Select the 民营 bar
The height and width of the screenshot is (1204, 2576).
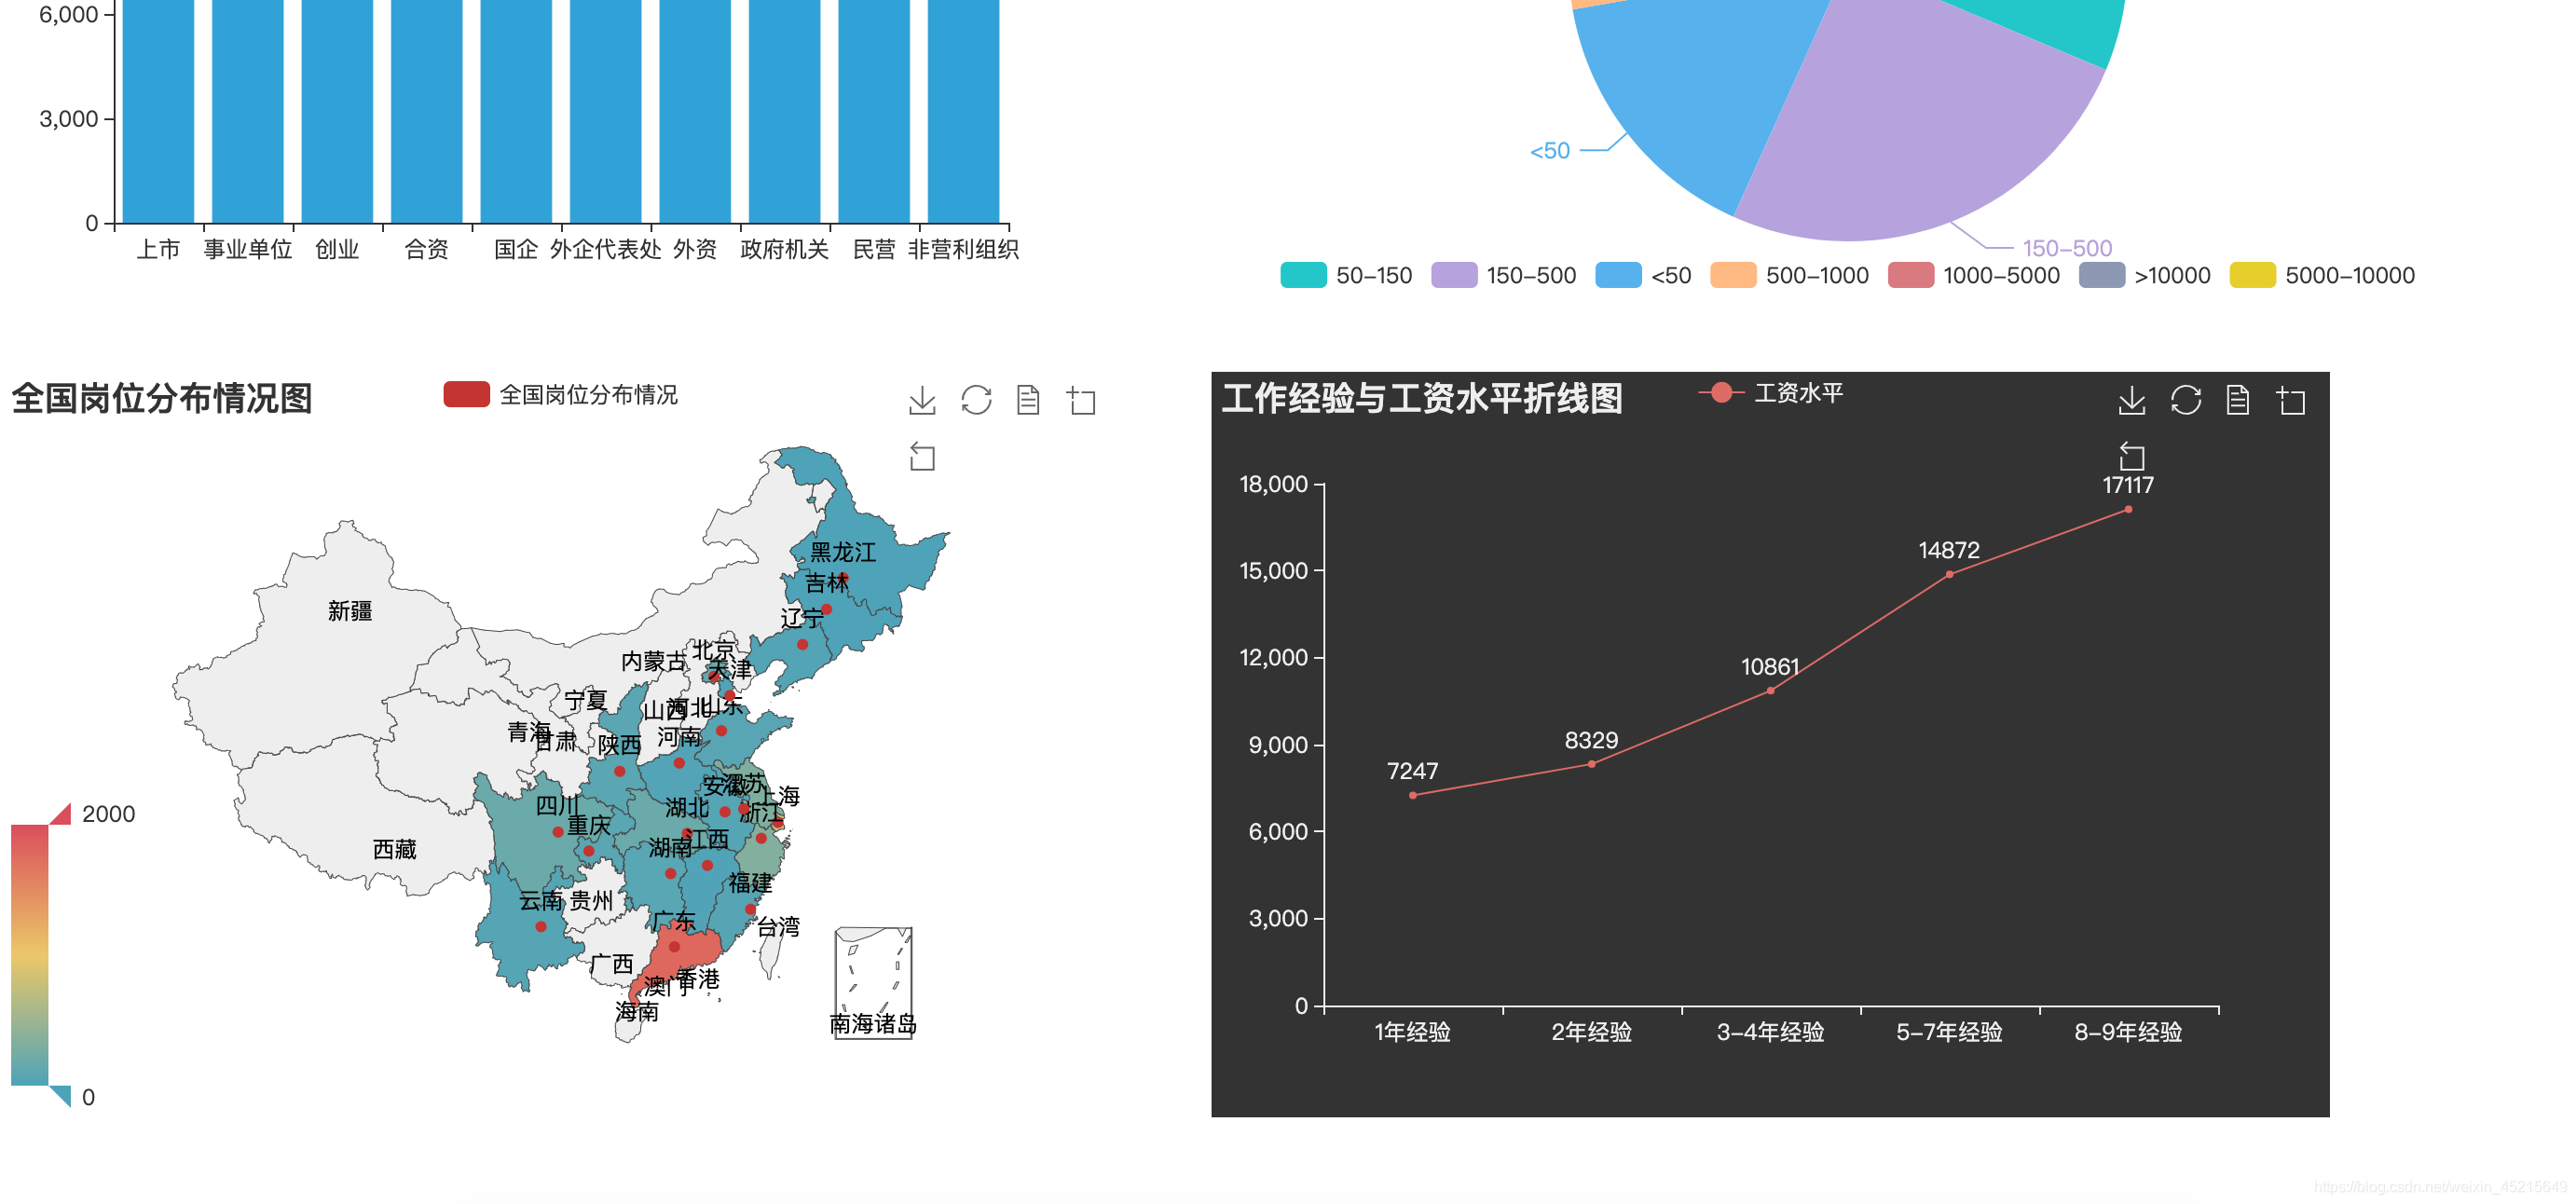[x=874, y=110]
